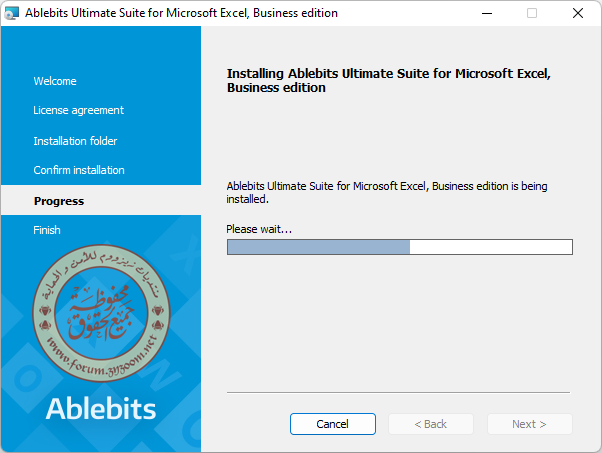Select the License agreement step
This screenshot has width=602, height=453.
(x=78, y=111)
